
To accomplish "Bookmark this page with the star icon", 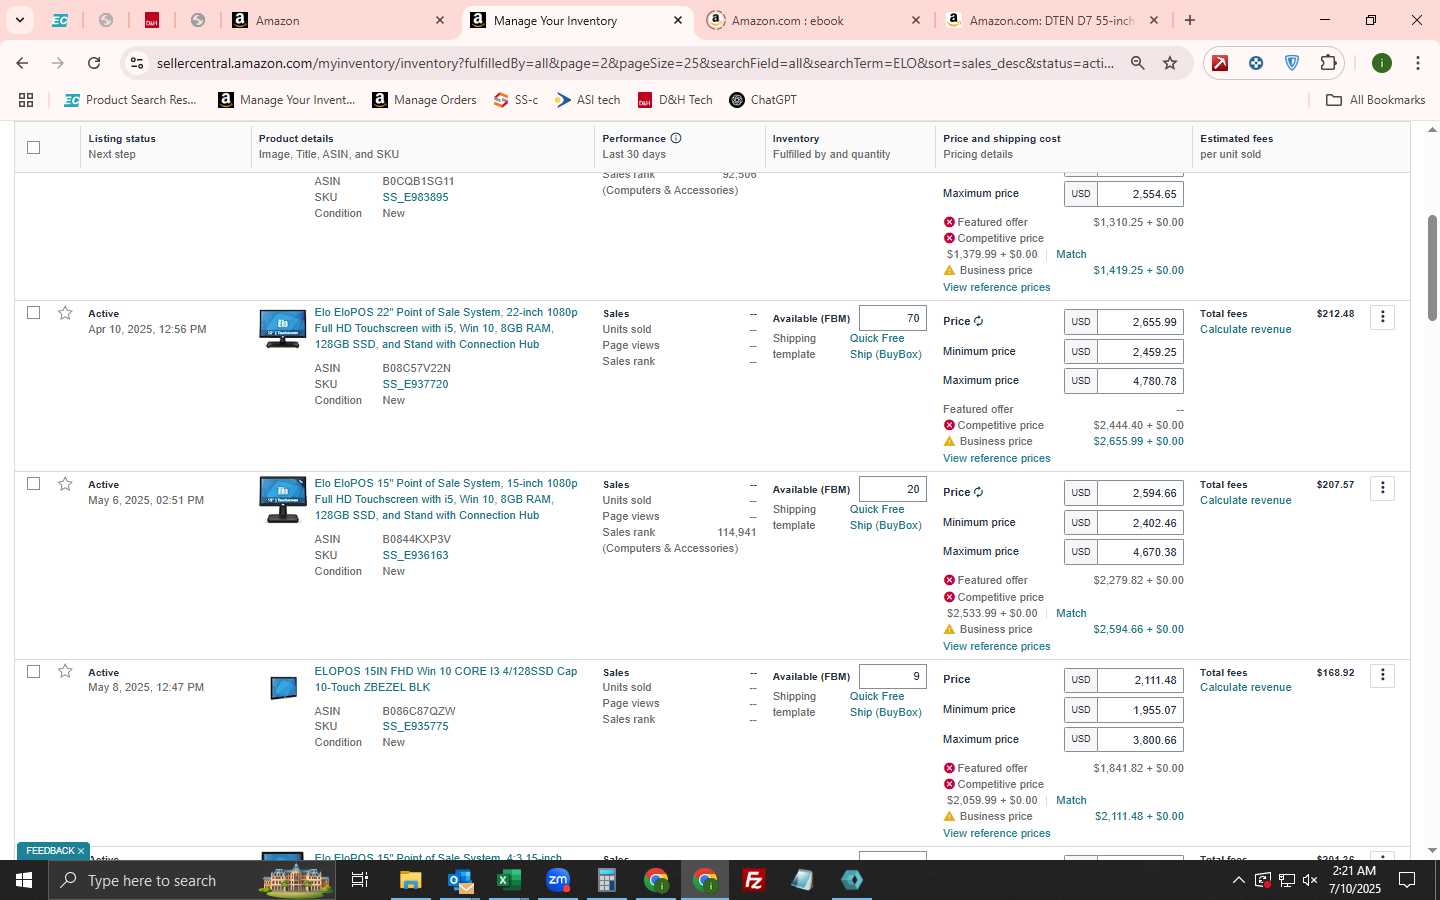I will click(1170, 63).
